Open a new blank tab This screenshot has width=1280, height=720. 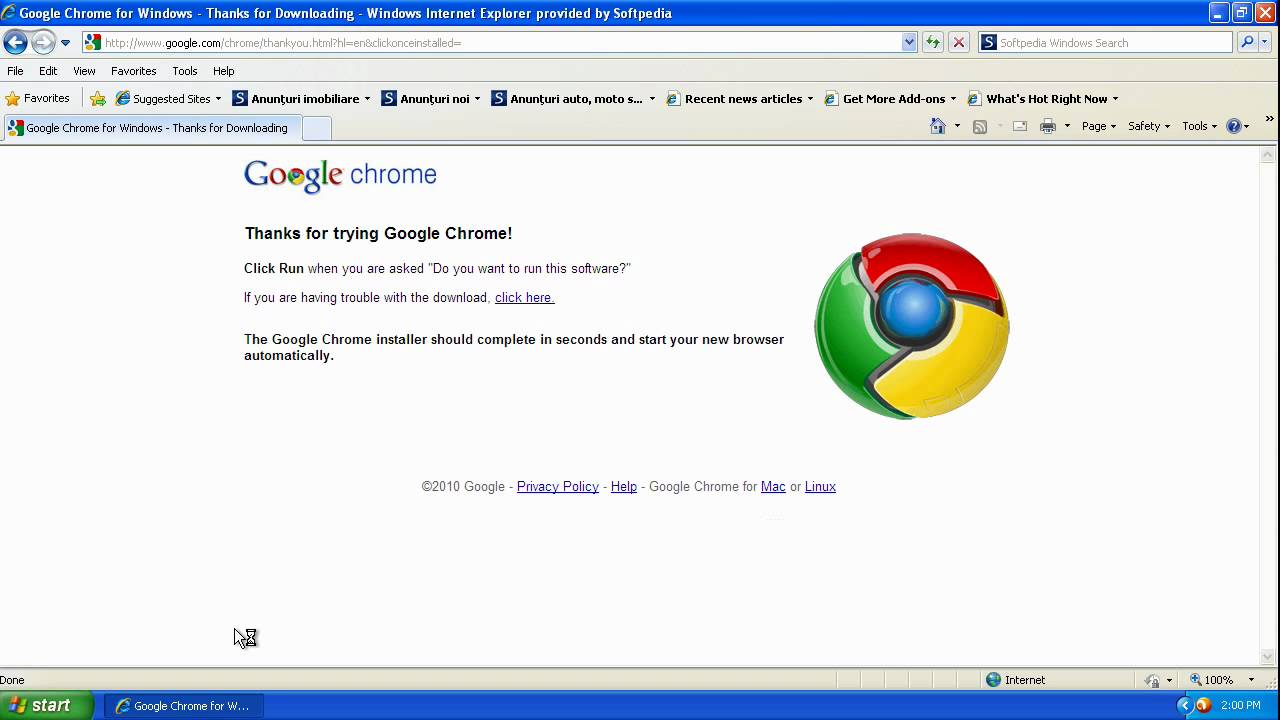316,128
